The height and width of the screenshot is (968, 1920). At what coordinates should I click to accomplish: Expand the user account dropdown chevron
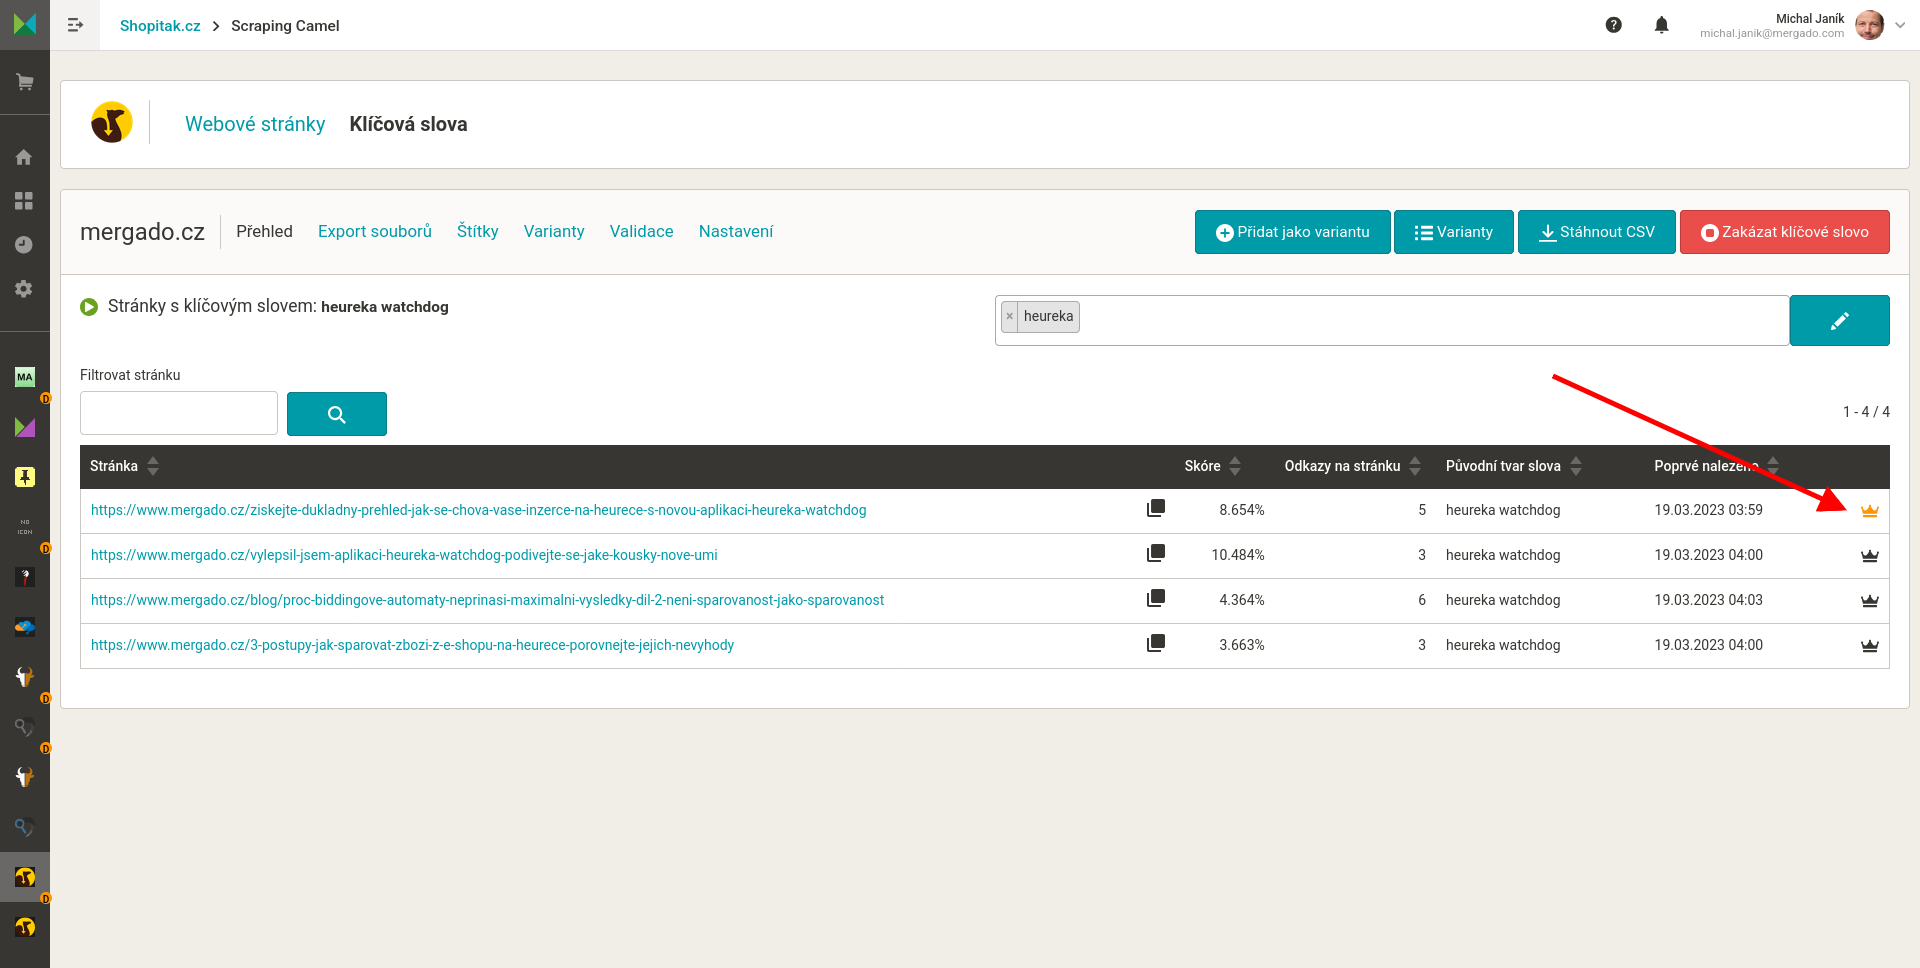coord(1900,25)
